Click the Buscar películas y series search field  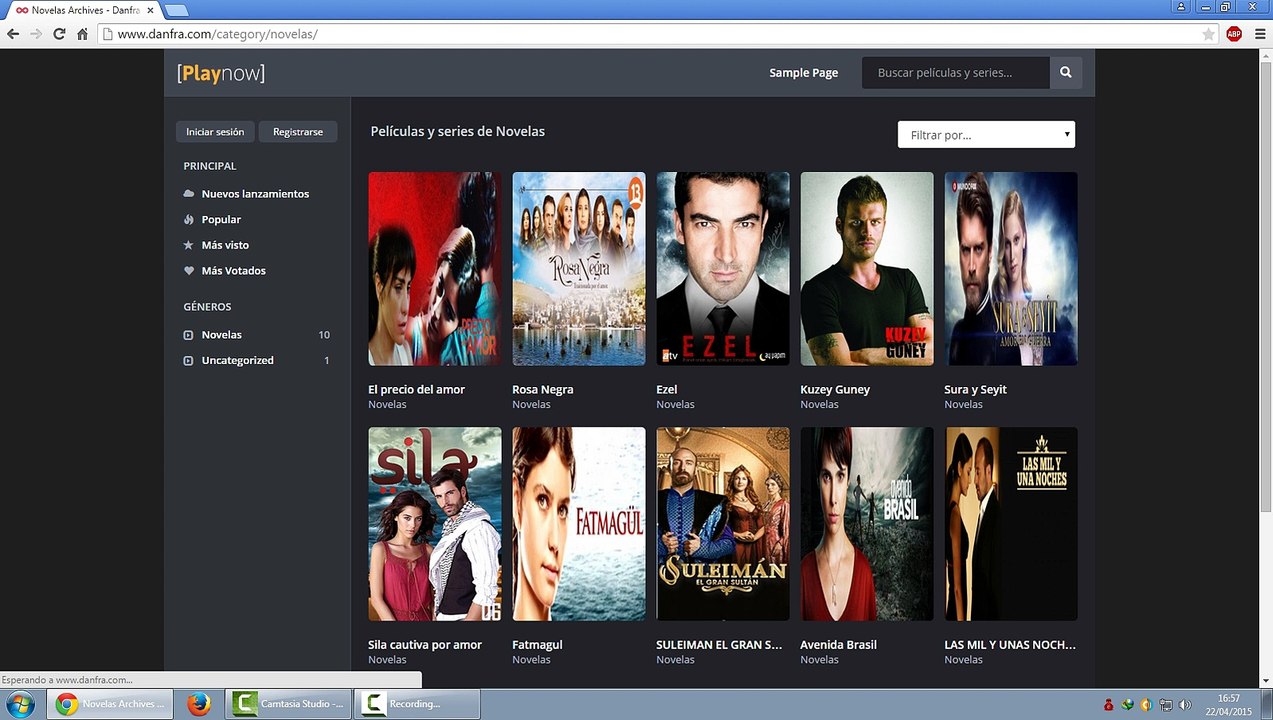point(956,73)
